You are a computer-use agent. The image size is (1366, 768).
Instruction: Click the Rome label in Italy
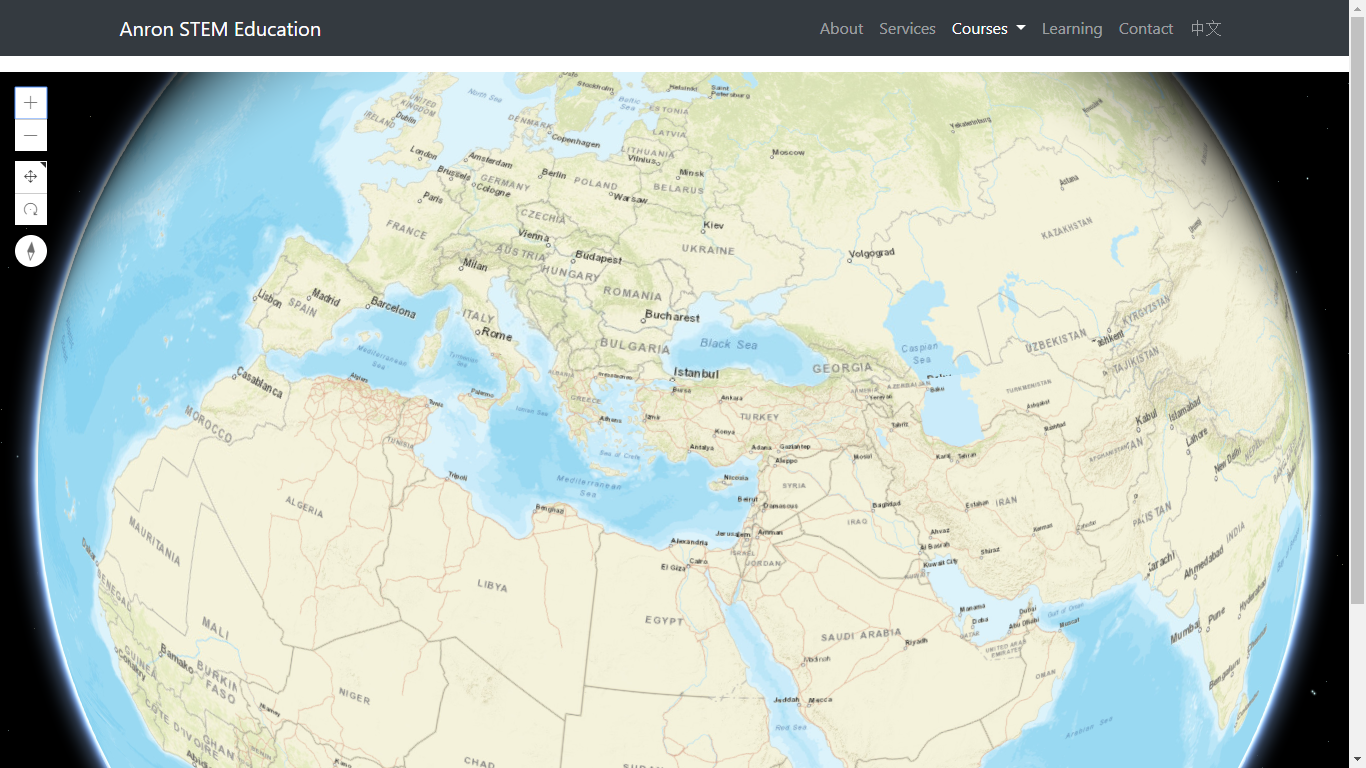tap(496, 334)
